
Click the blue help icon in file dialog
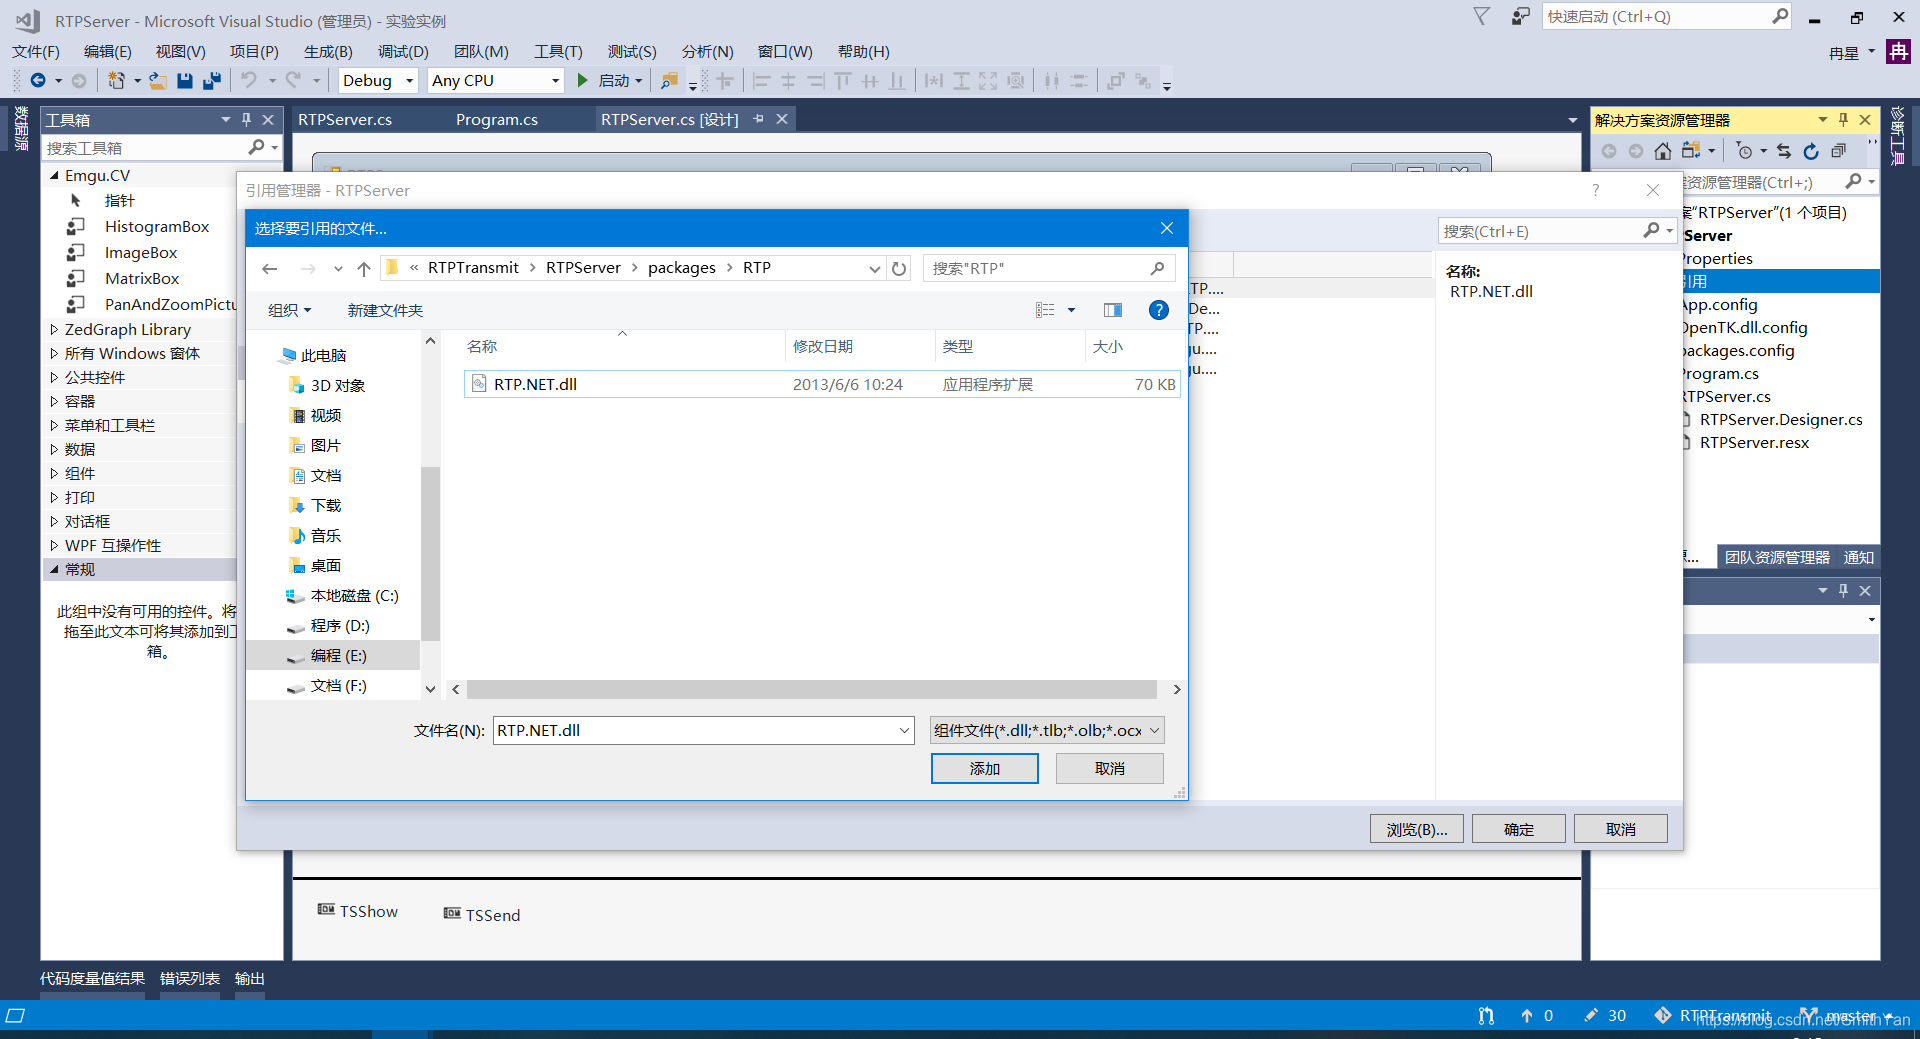(1159, 310)
